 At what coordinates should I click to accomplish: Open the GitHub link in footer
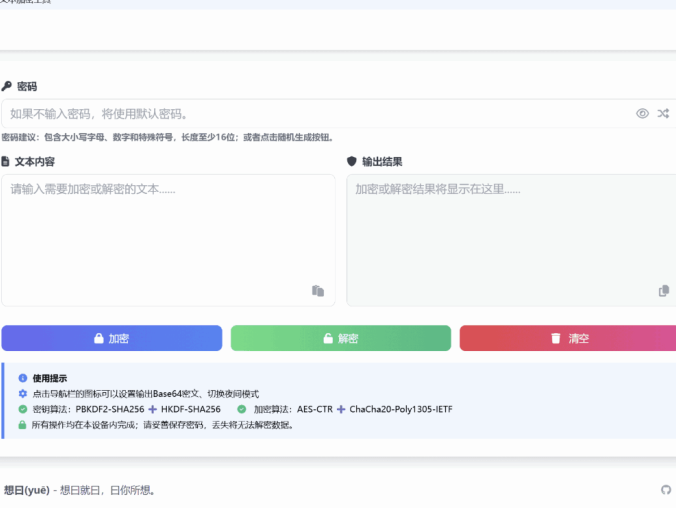(666, 490)
